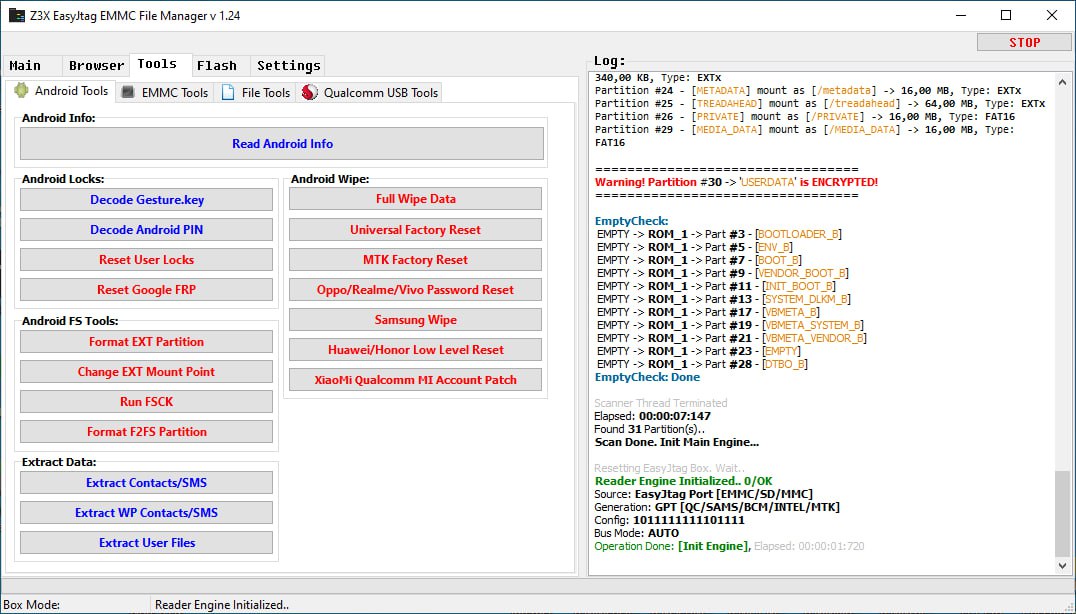Click the document icon on File Tools tab
1076x614 pixels.
click(x=228, y=92)
